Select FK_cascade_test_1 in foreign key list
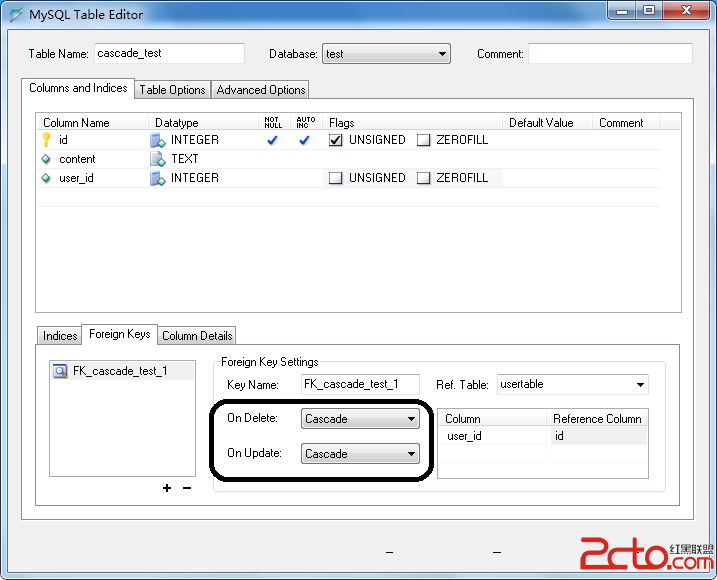The height and width of the screenshot is (580, 717). tap(122, 371)
